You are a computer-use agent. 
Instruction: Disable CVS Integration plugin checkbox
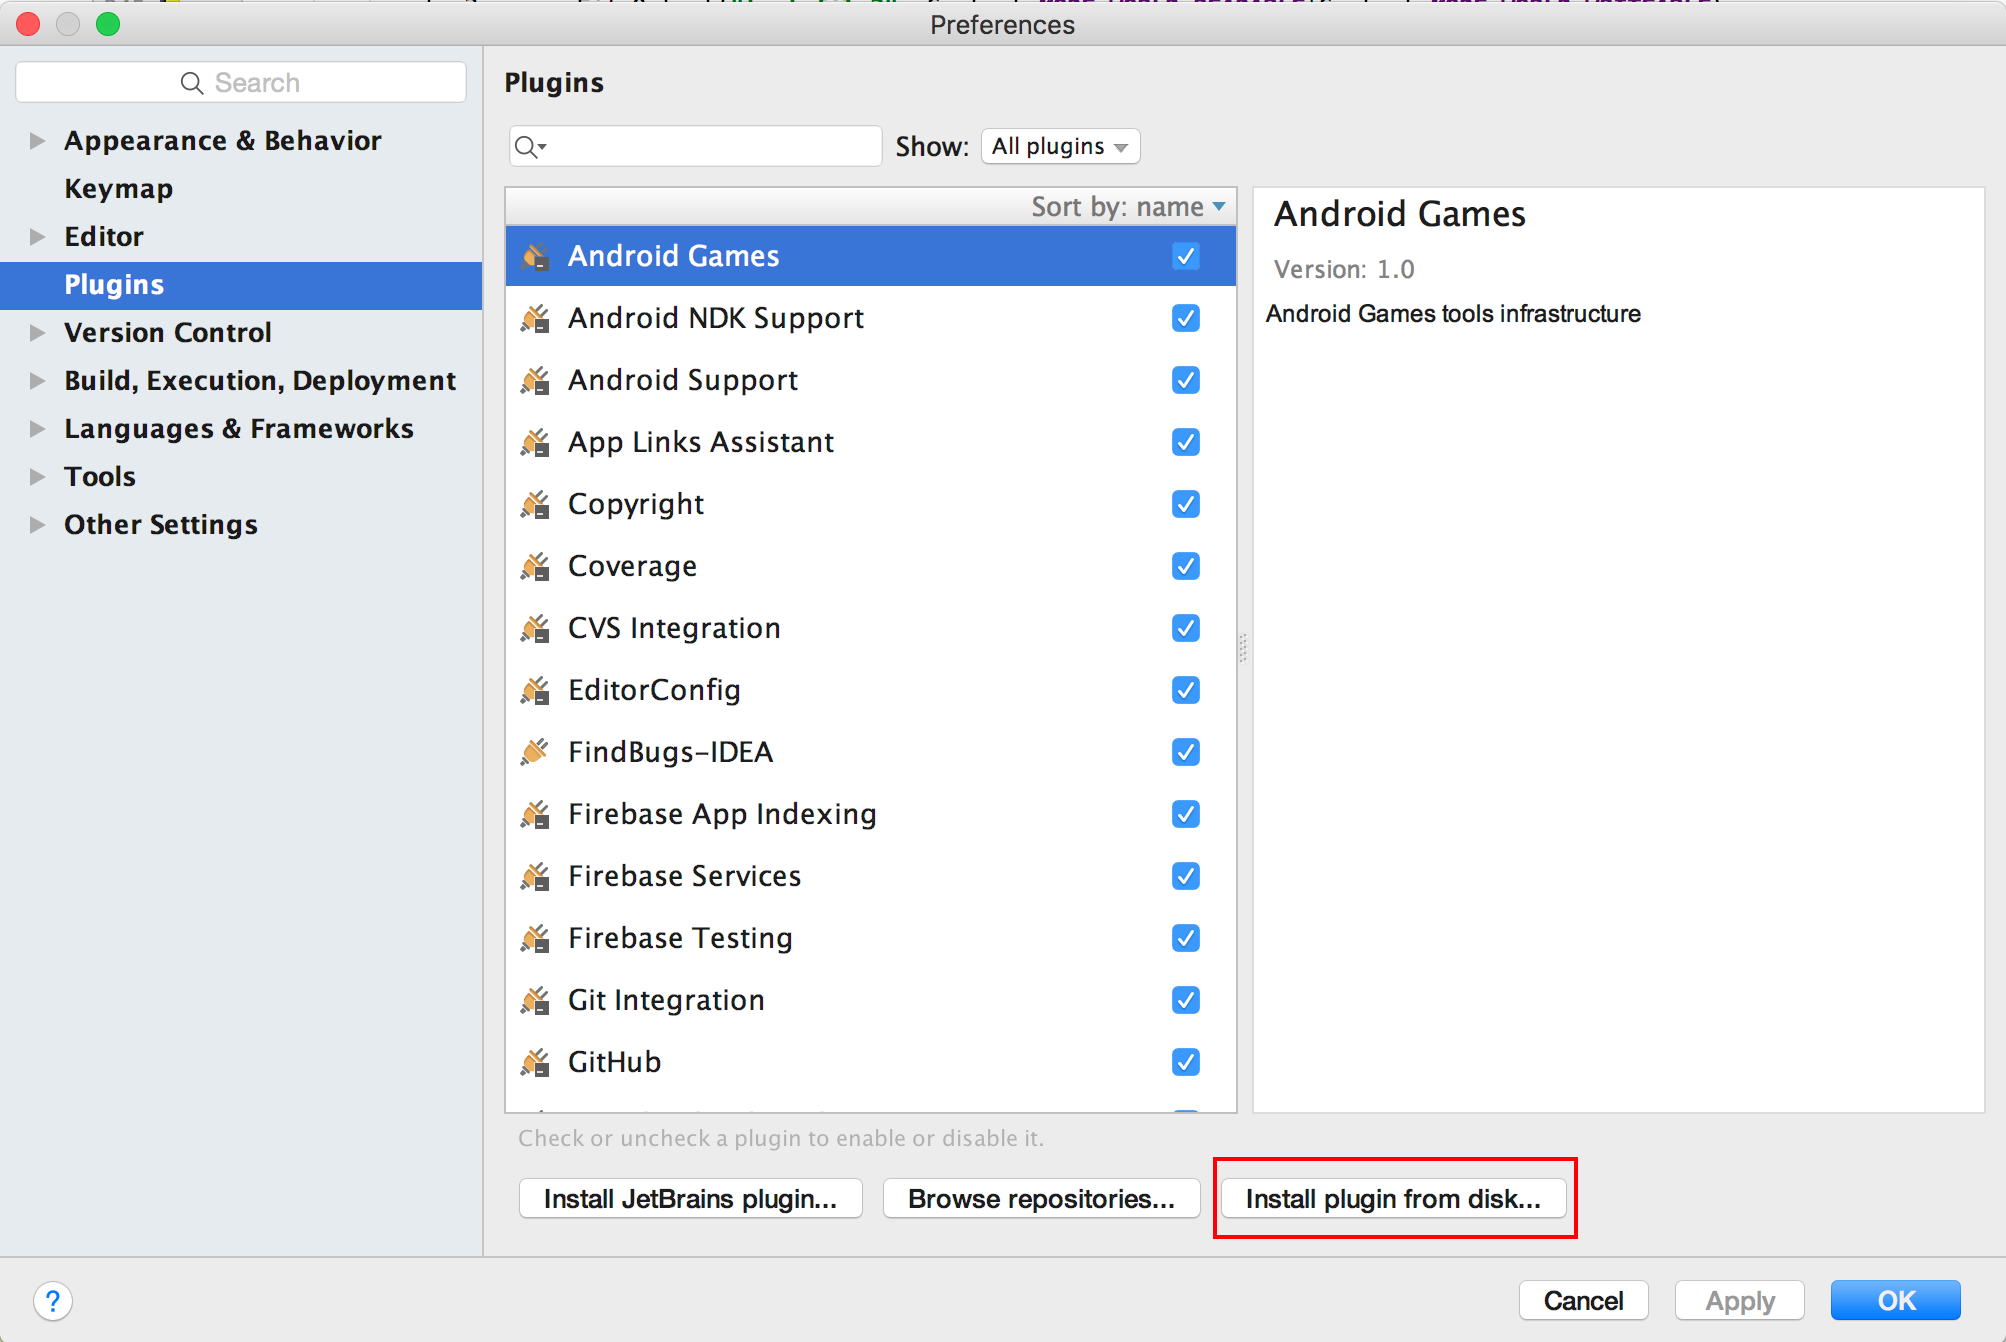(x=1186, y=628)
